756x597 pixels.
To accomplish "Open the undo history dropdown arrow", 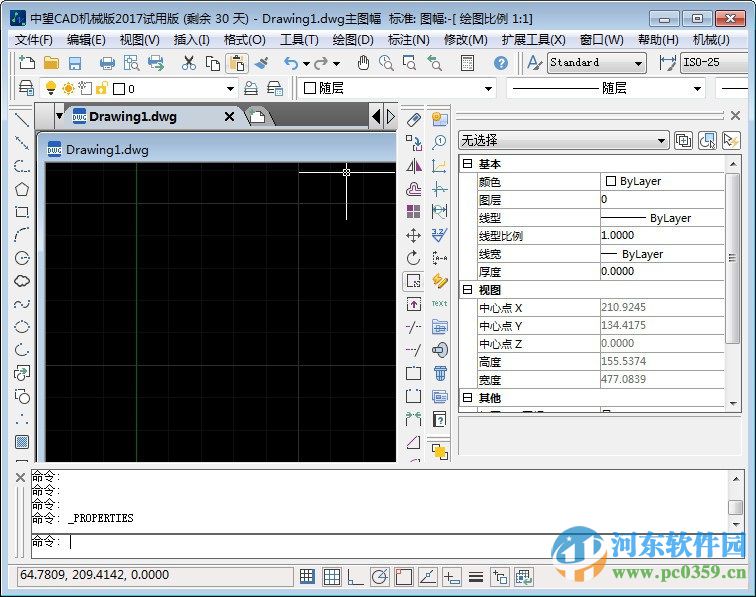I will click(306, 63).
